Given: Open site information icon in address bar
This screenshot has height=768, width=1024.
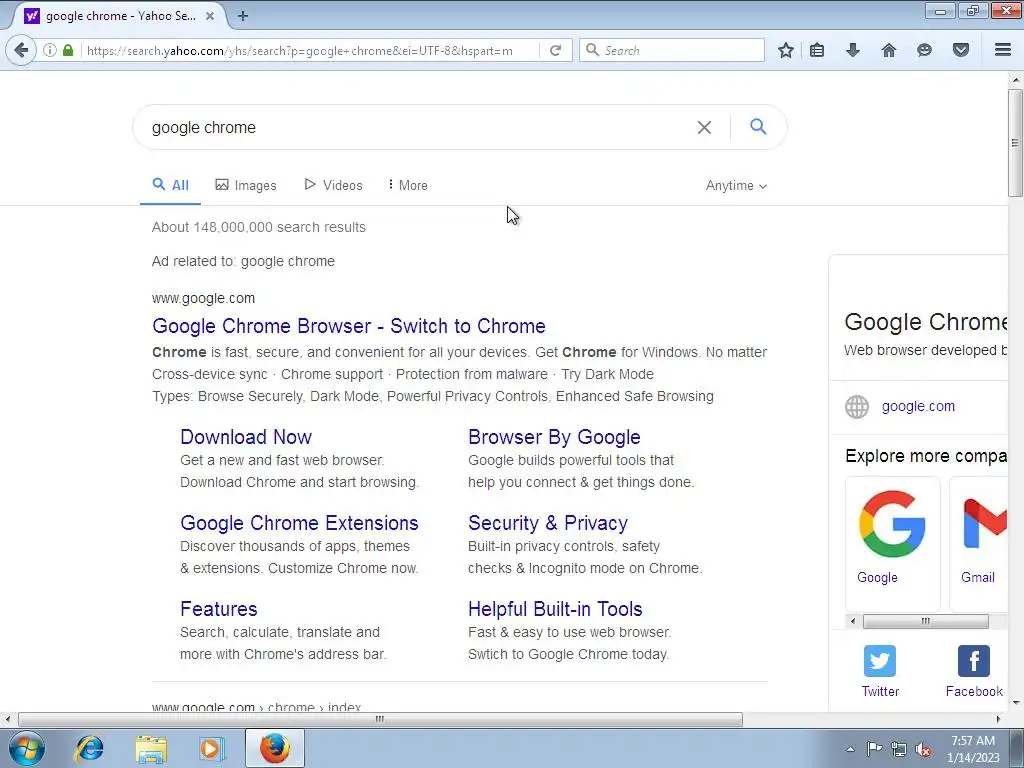Looking at the screenshot, I should coord(50,50).
